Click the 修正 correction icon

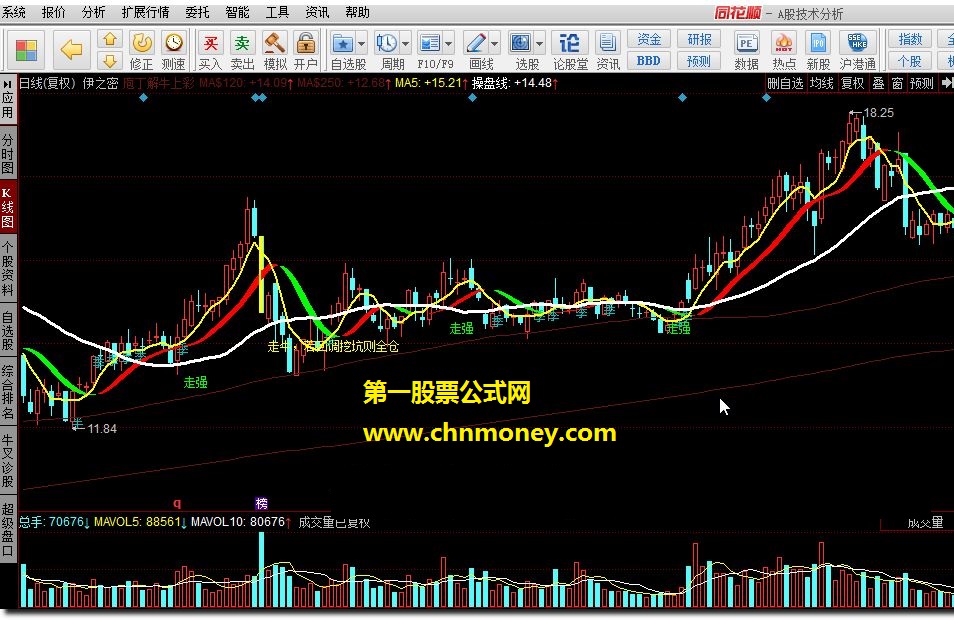tap(142, 50)
